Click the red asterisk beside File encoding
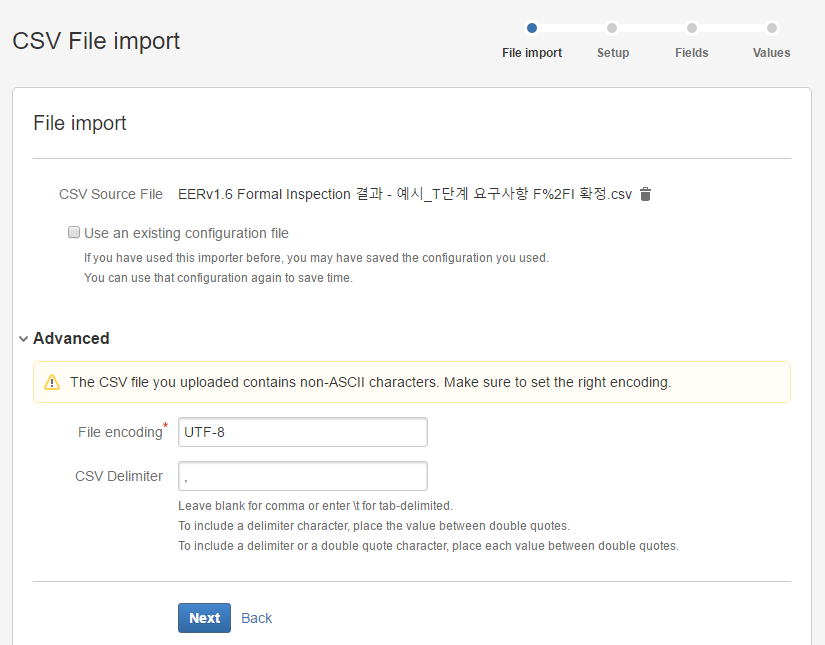The image size is (825, 645). click(167, 426)
